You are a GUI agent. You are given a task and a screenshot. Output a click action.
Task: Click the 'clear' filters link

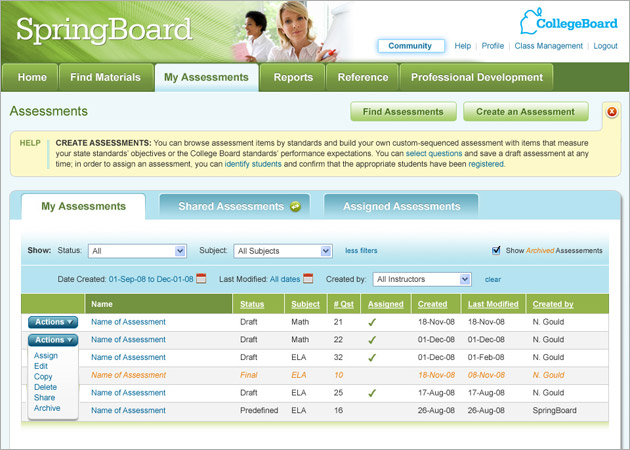(x=493, y=279)
